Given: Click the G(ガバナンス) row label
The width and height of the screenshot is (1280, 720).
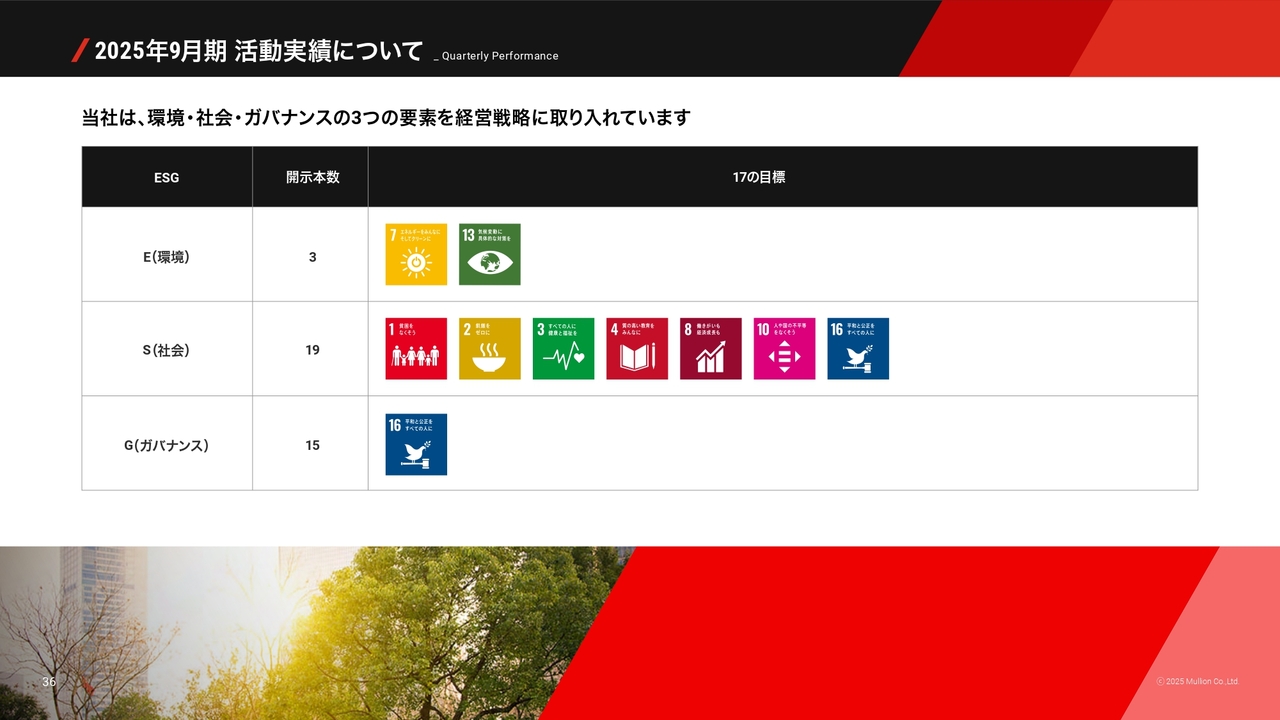Looking at the screenshot, I should (167, 445).
